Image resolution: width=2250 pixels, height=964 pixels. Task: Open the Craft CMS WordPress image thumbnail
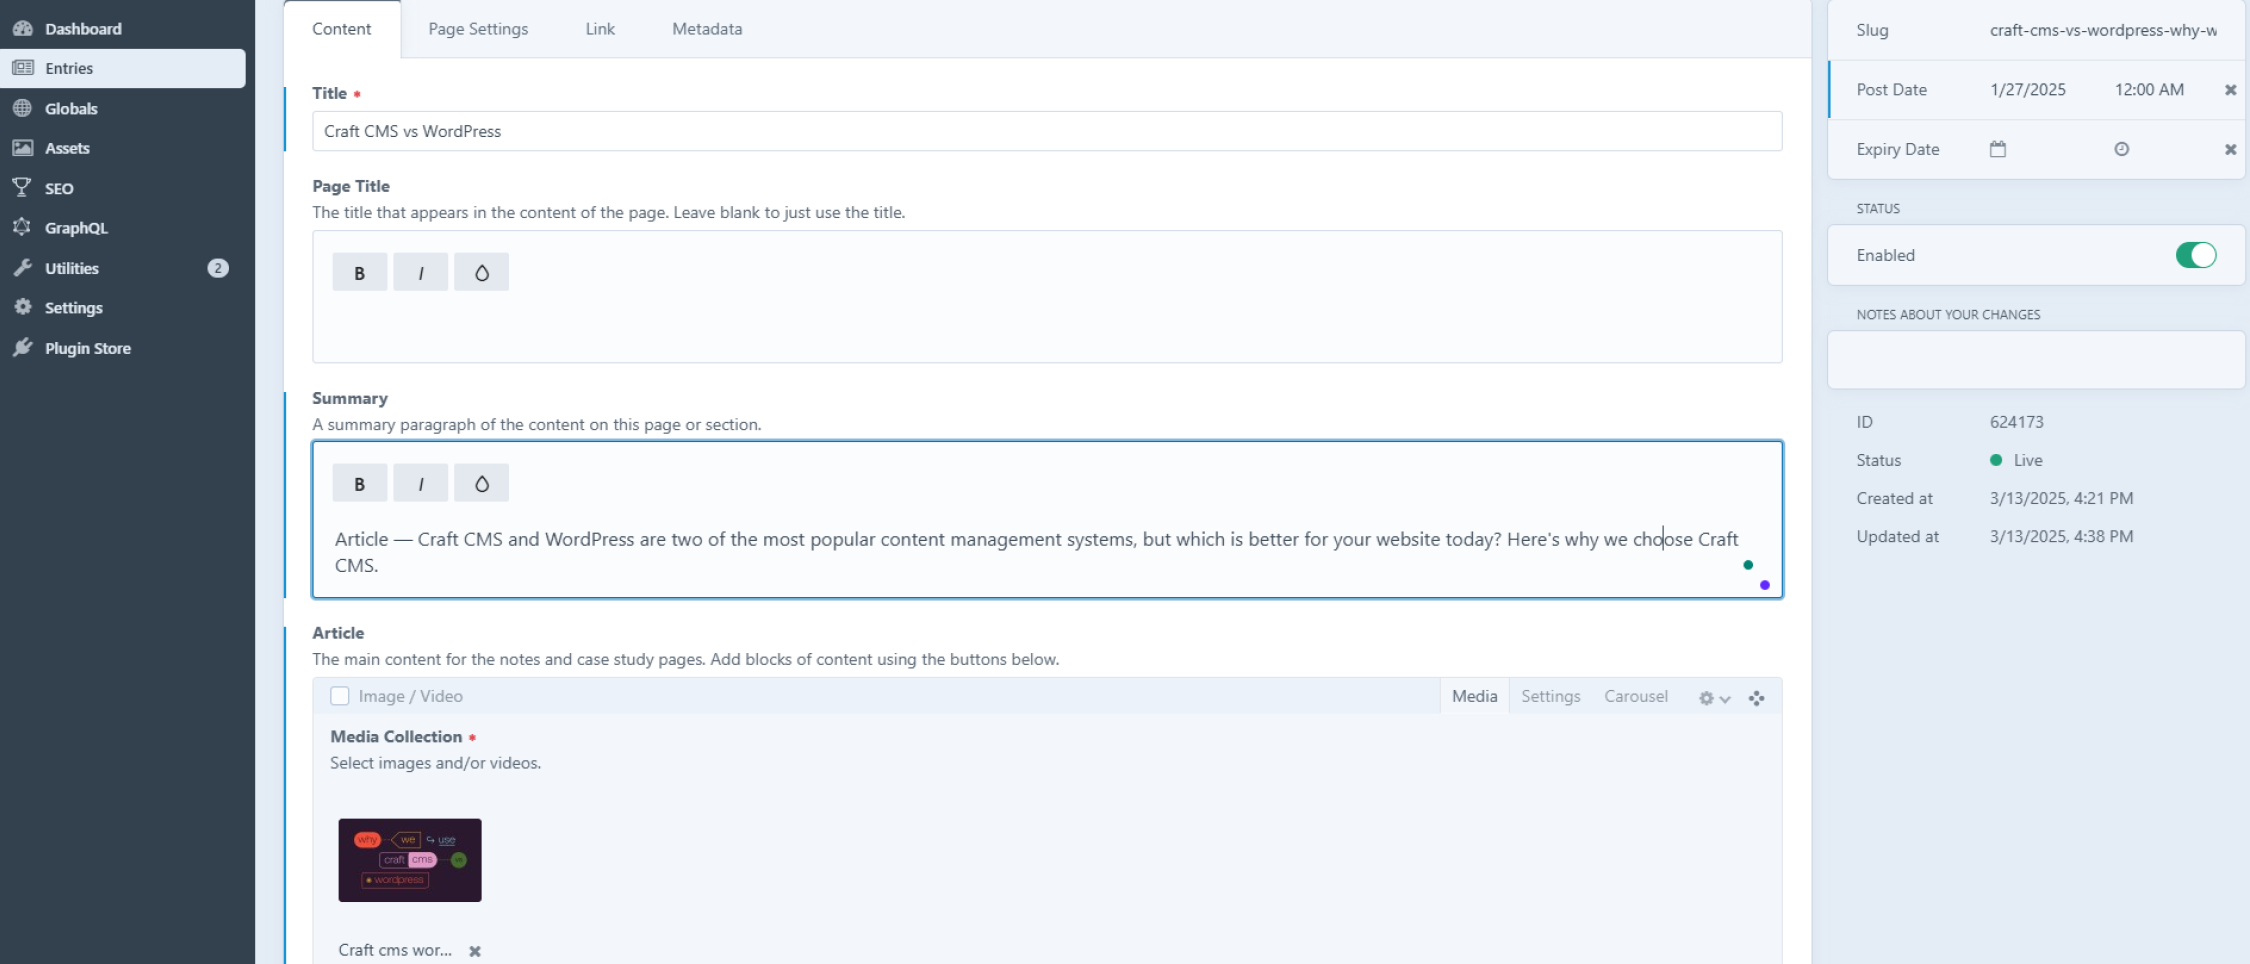click(x=410, y=860)
